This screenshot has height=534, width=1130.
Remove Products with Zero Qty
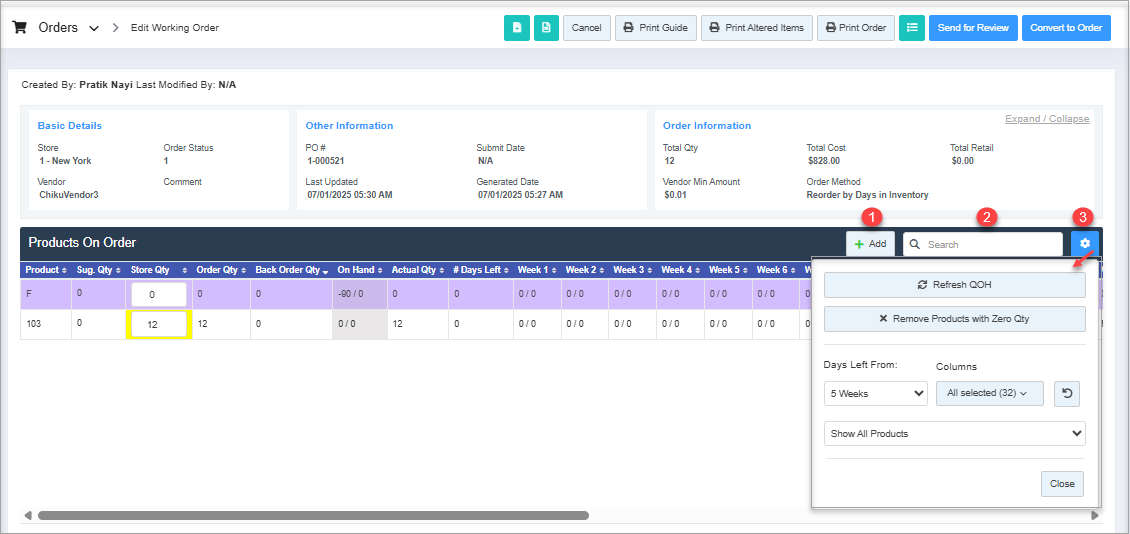954,319
